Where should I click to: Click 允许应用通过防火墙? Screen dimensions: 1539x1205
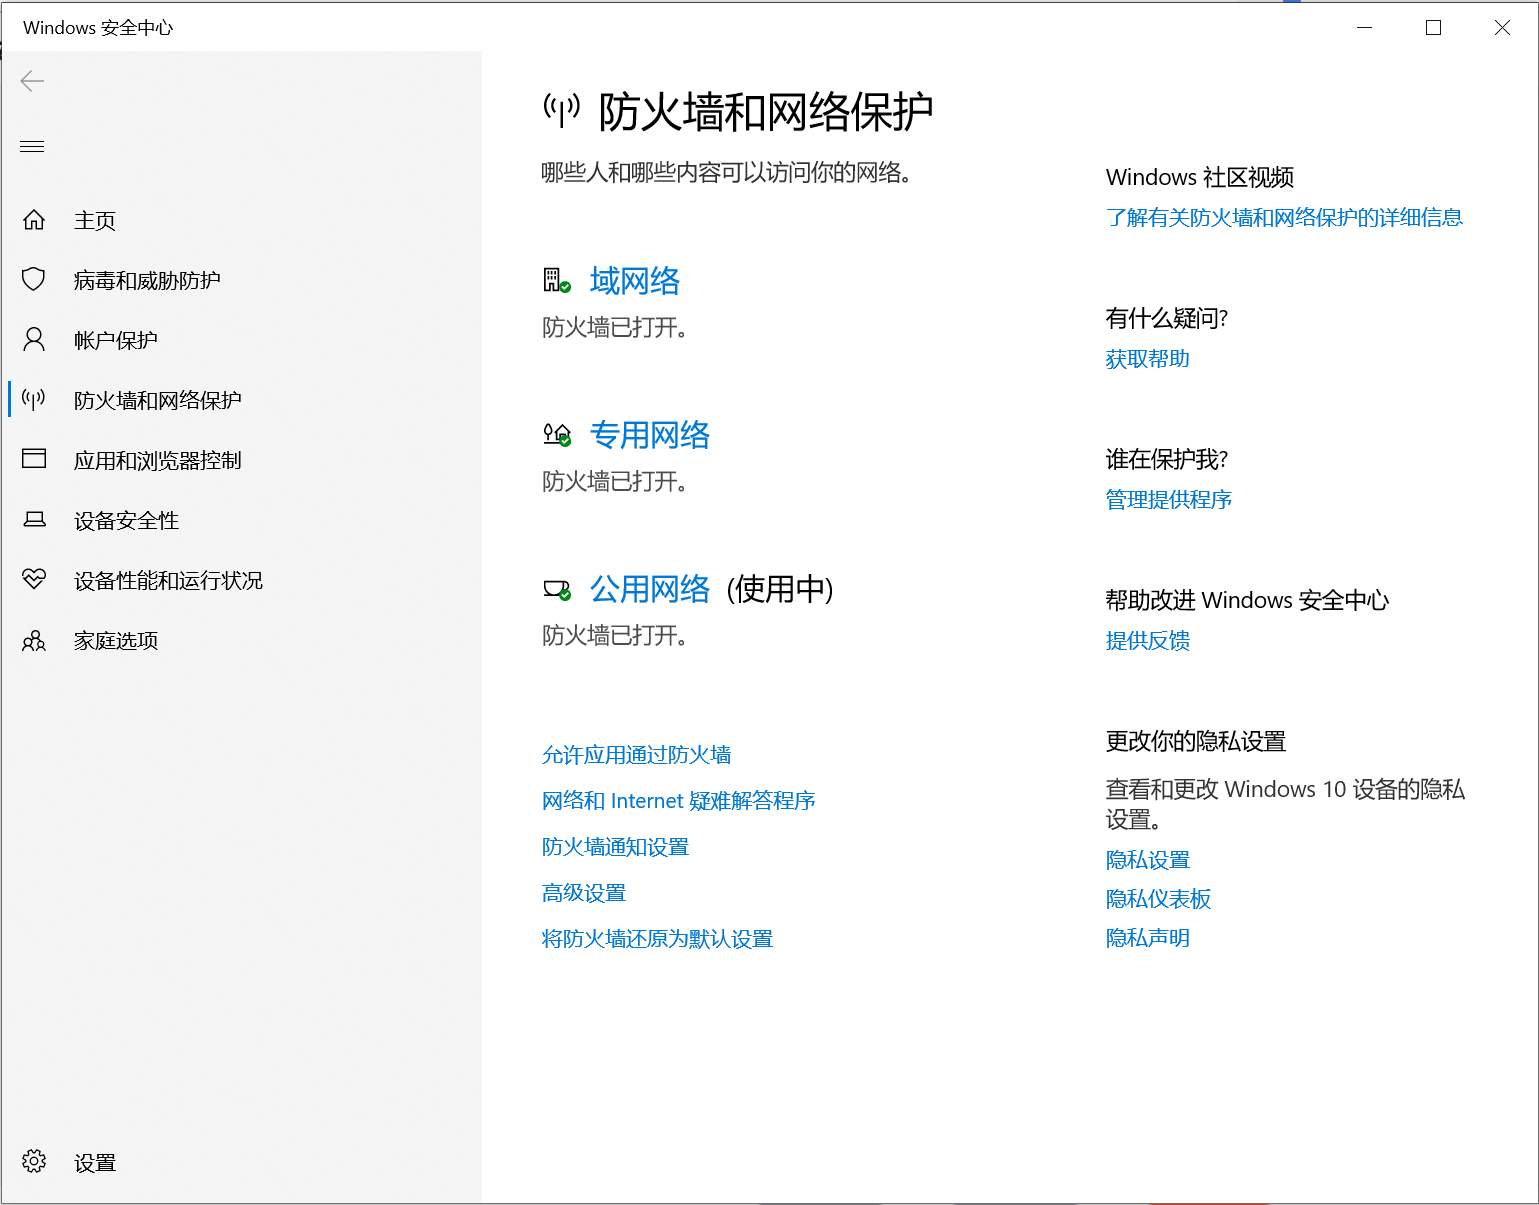(x=635, y=754)
